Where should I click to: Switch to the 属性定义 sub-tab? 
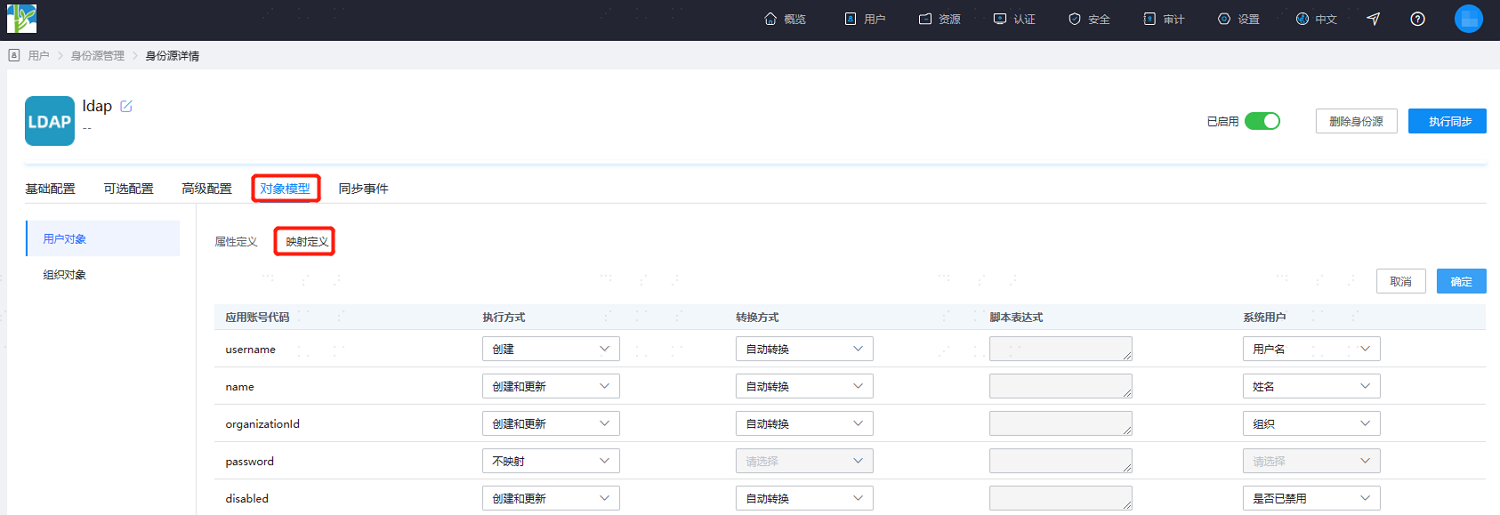point(236,242)
